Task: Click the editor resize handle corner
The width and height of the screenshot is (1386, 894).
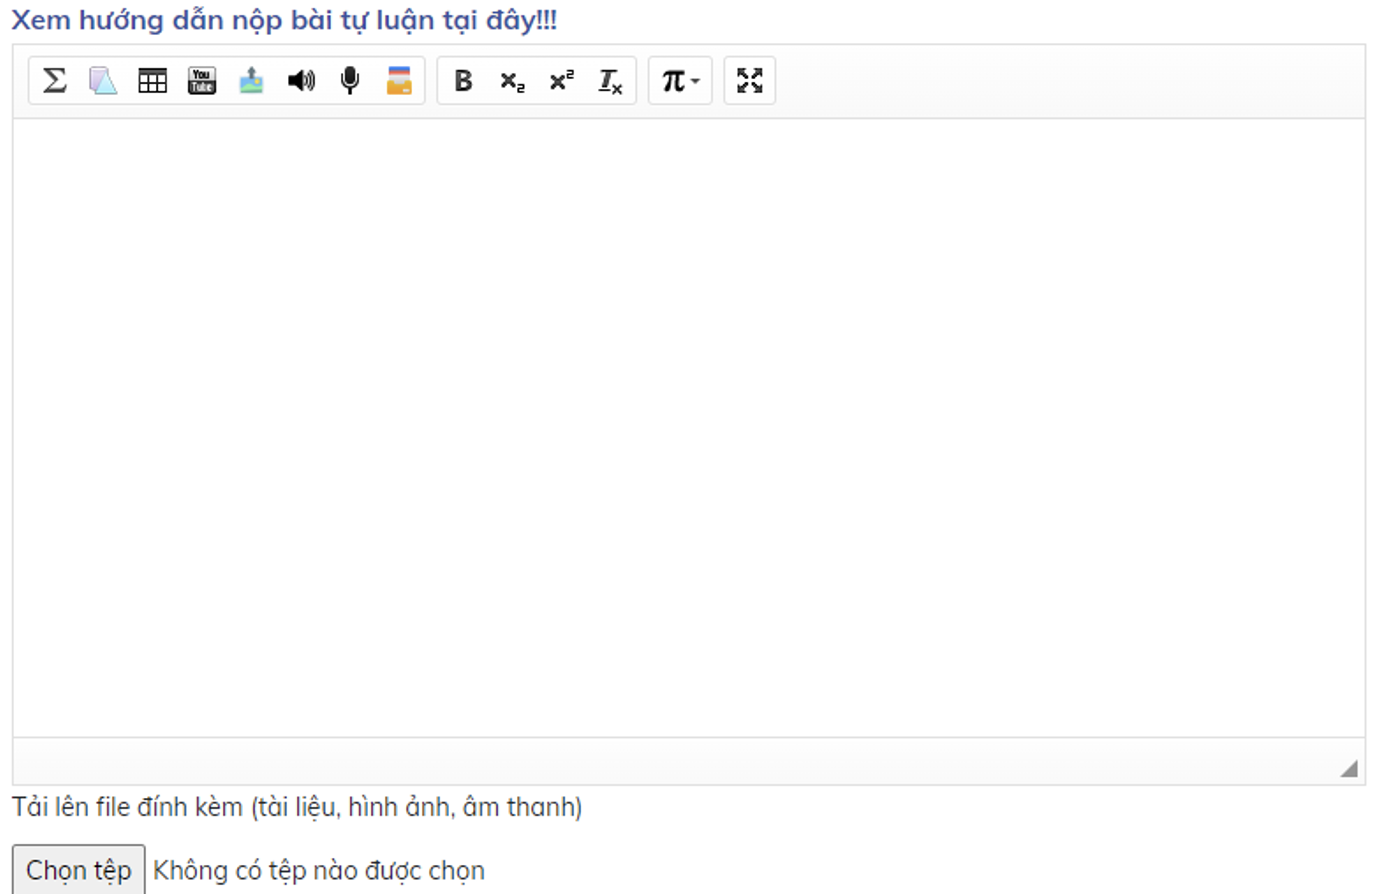Action: [1349, 768]
